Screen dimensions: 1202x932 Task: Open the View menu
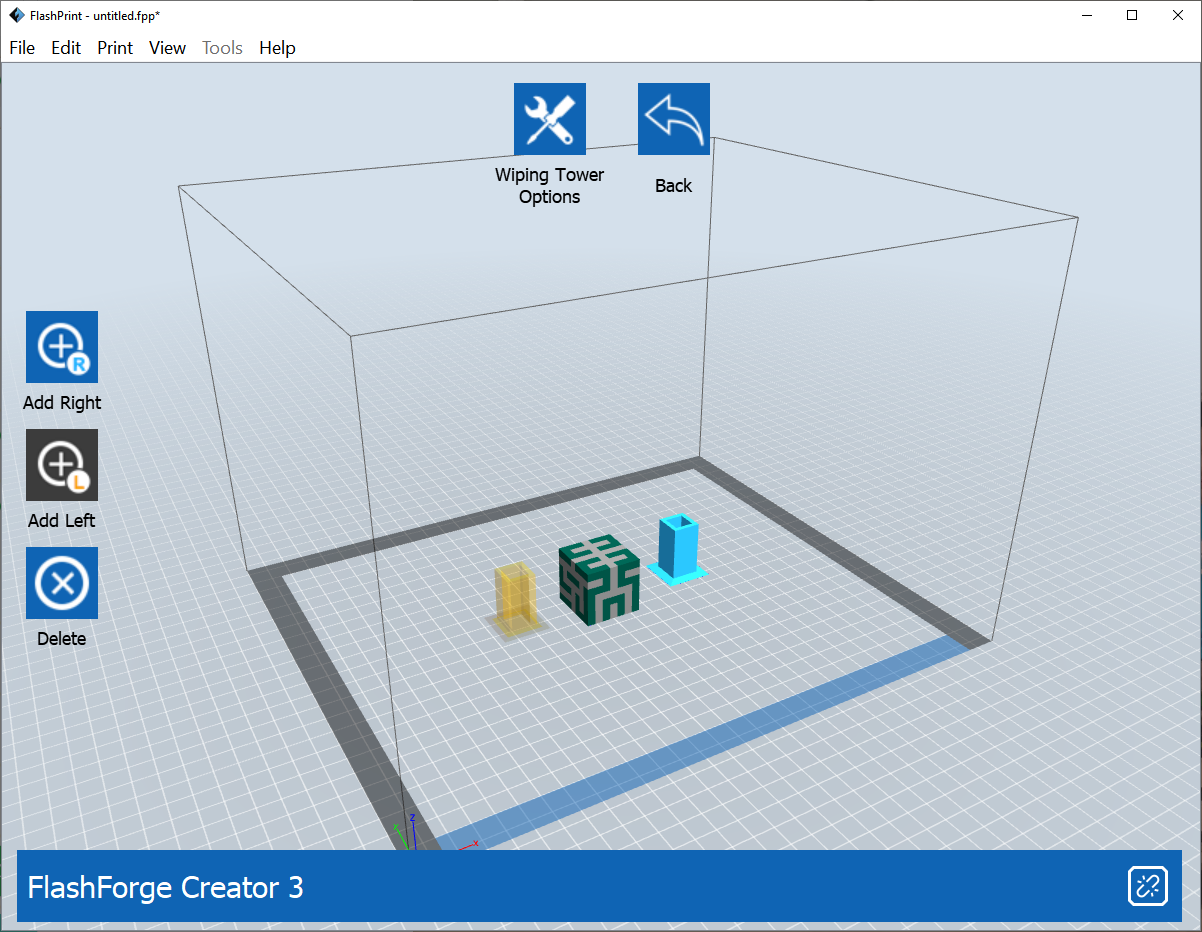[x=167, y=48]
